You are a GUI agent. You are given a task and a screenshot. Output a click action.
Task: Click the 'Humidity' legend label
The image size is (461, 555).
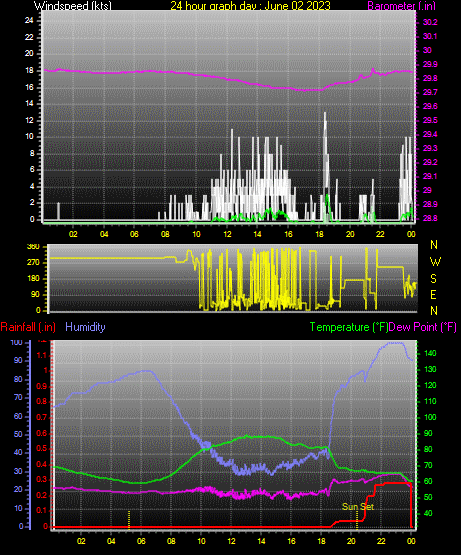[85, 327]
